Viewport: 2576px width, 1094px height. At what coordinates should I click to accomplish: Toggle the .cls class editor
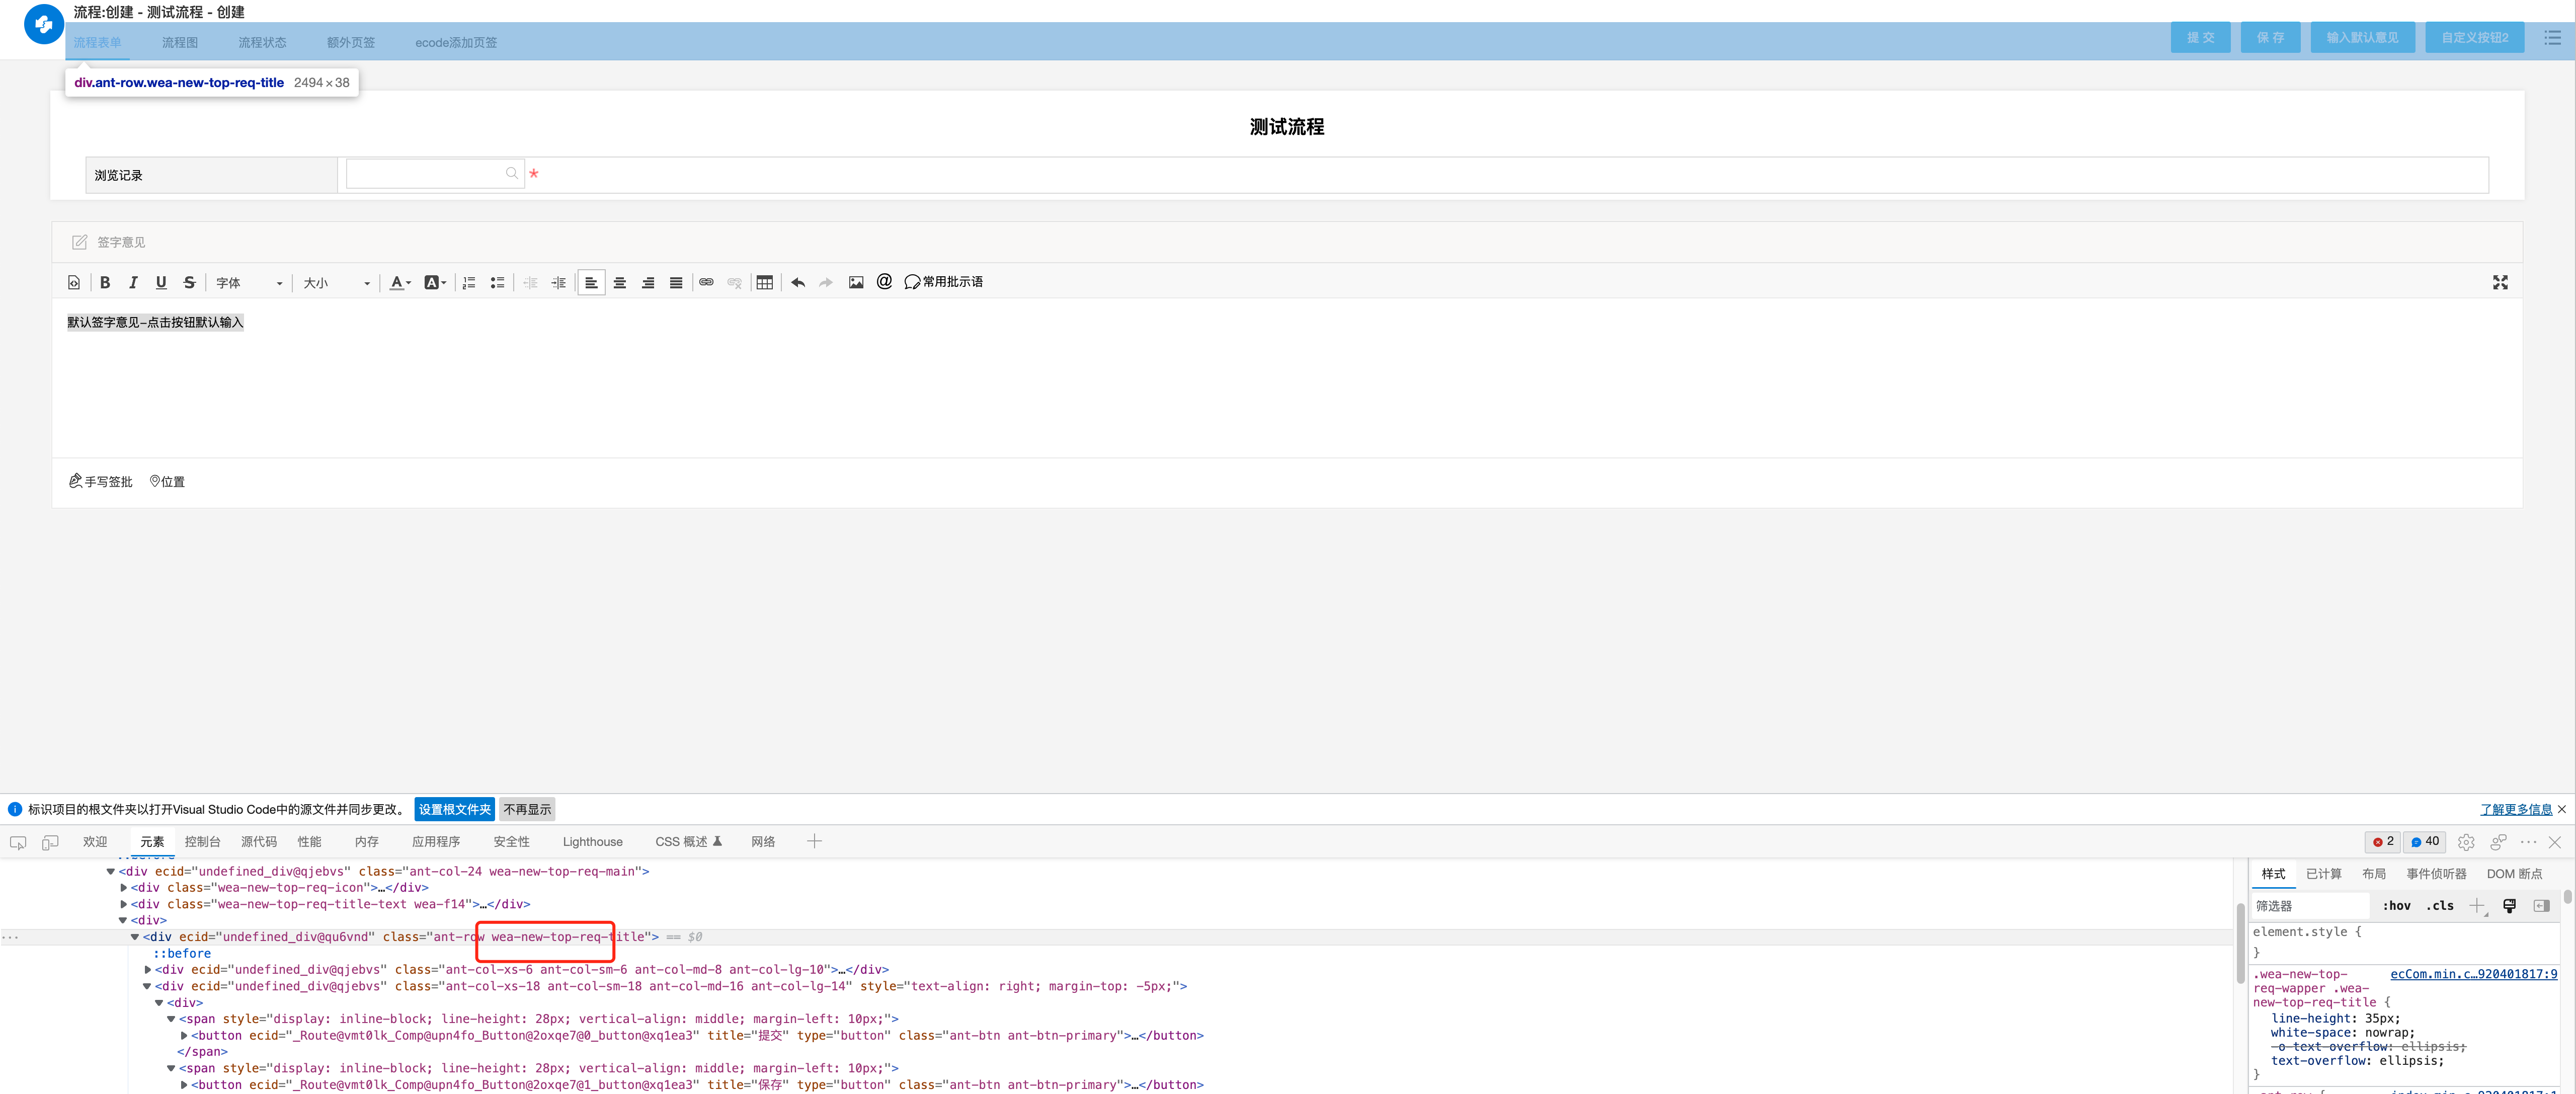[2439, 907]
